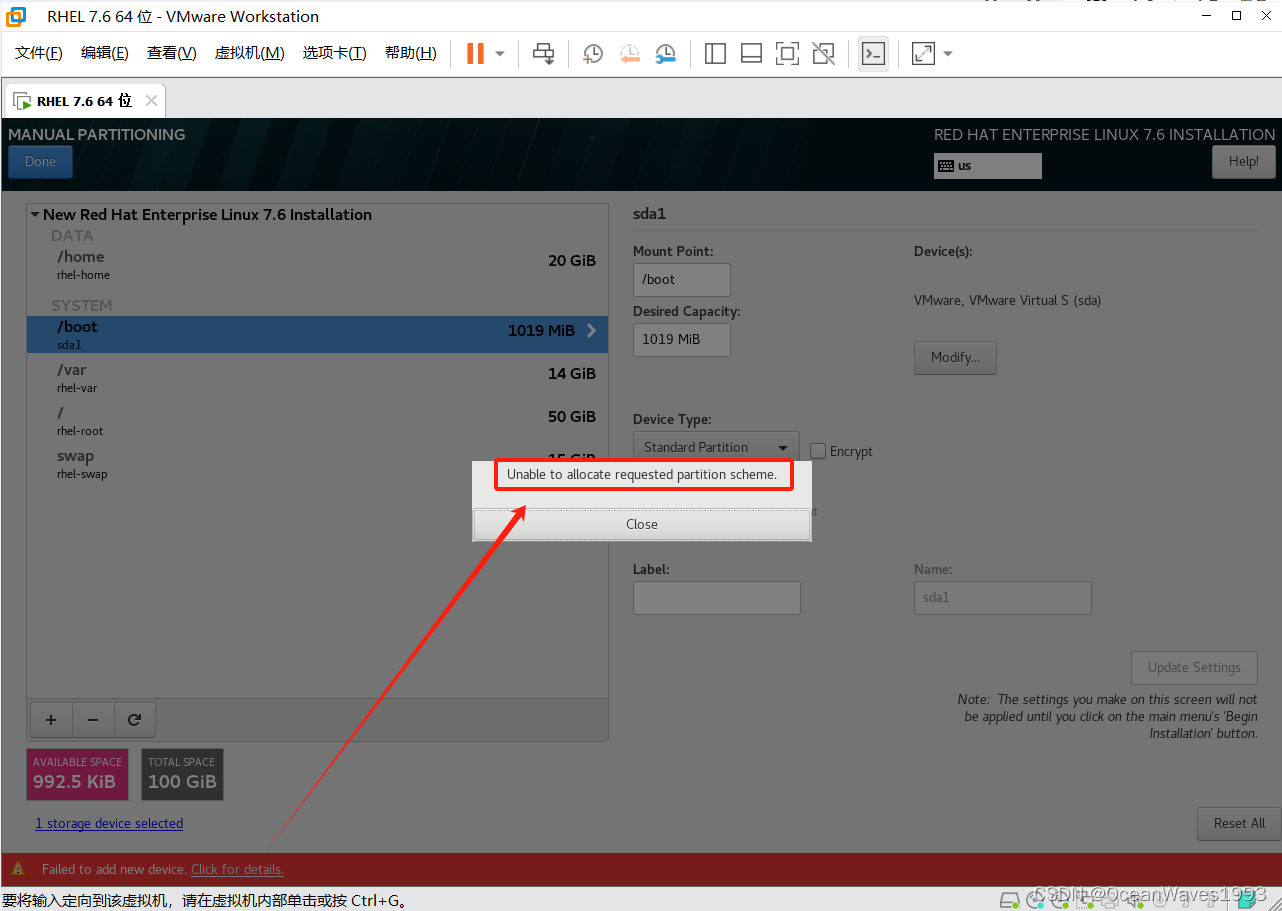1282x911 pixels.
Task: Click the 20 GiB size of /home
Action: [572, 261]
